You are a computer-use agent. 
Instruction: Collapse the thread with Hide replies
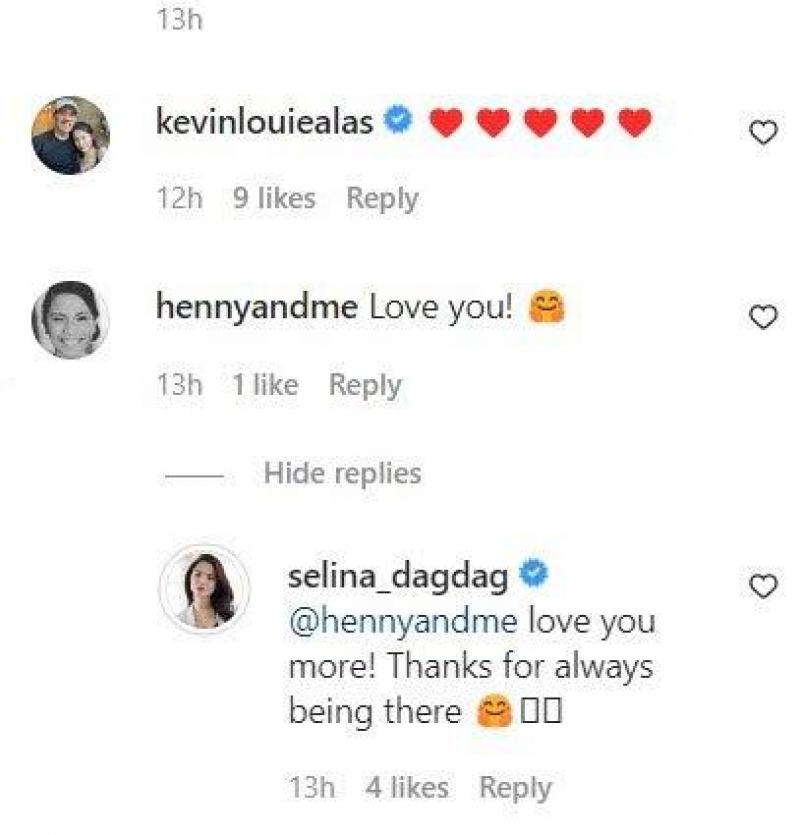coord(342,473)
